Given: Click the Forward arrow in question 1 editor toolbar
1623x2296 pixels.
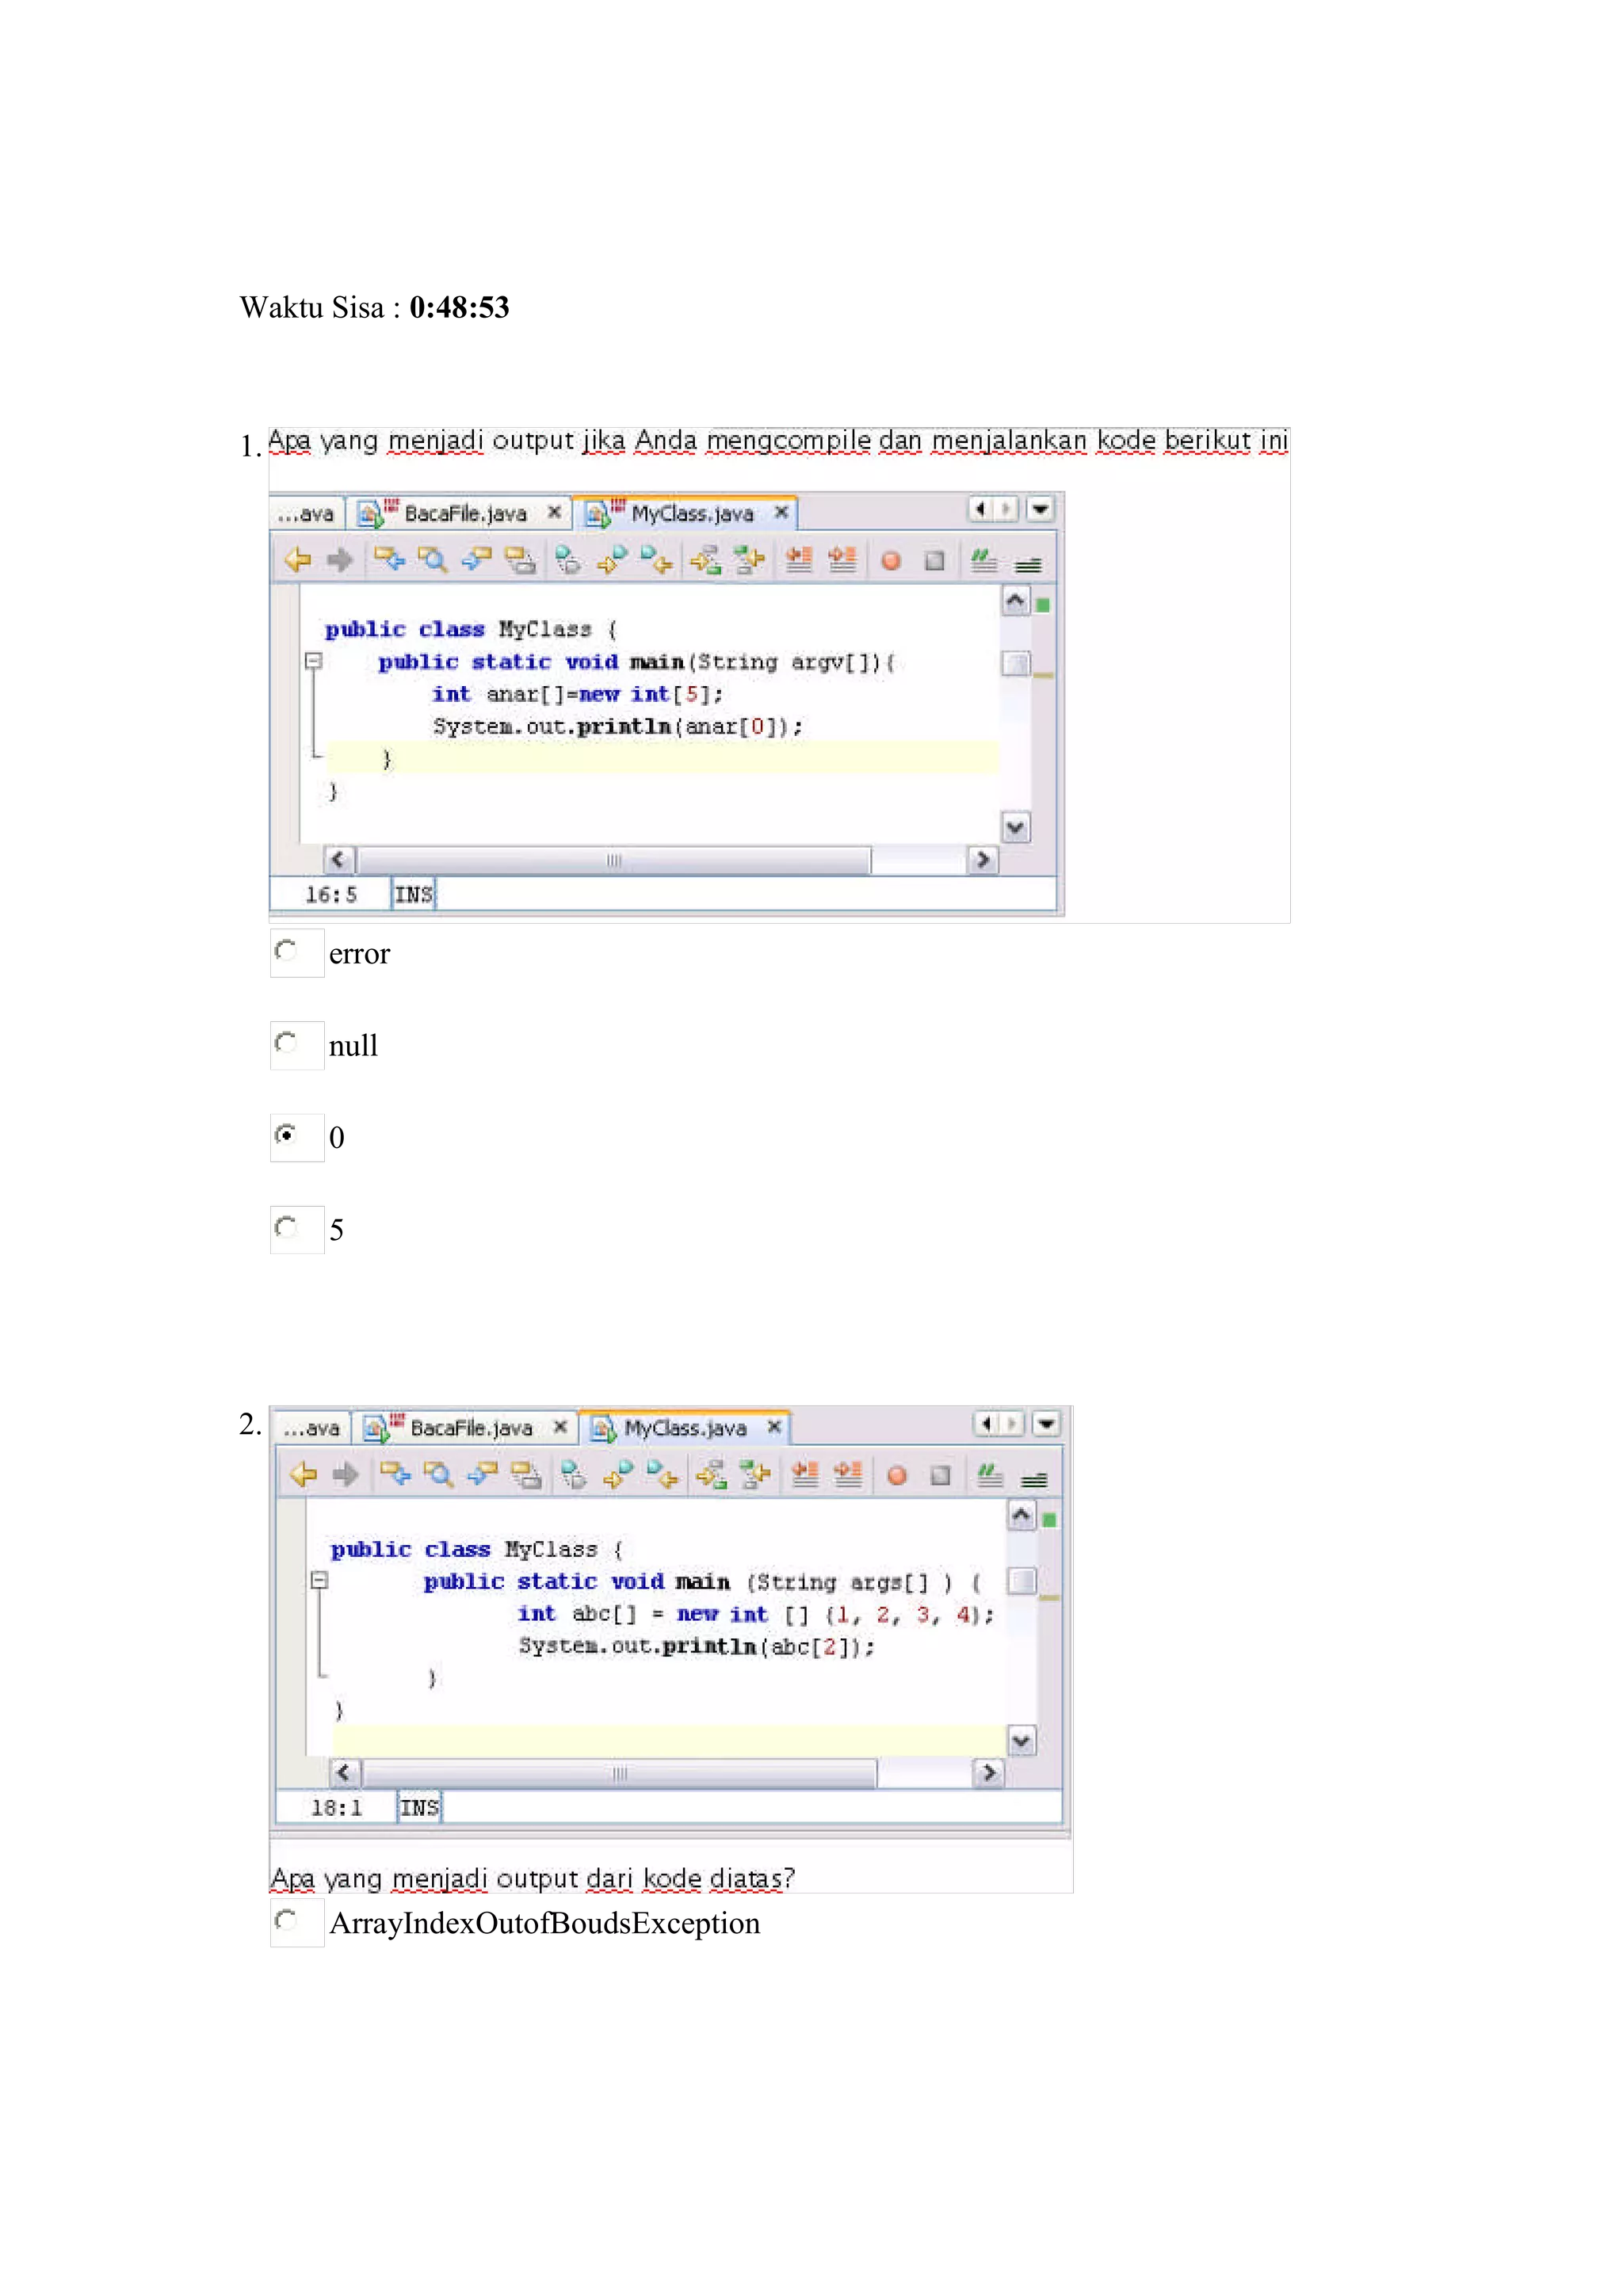Looking at the screenshot, I should click(x=340, y=560).
